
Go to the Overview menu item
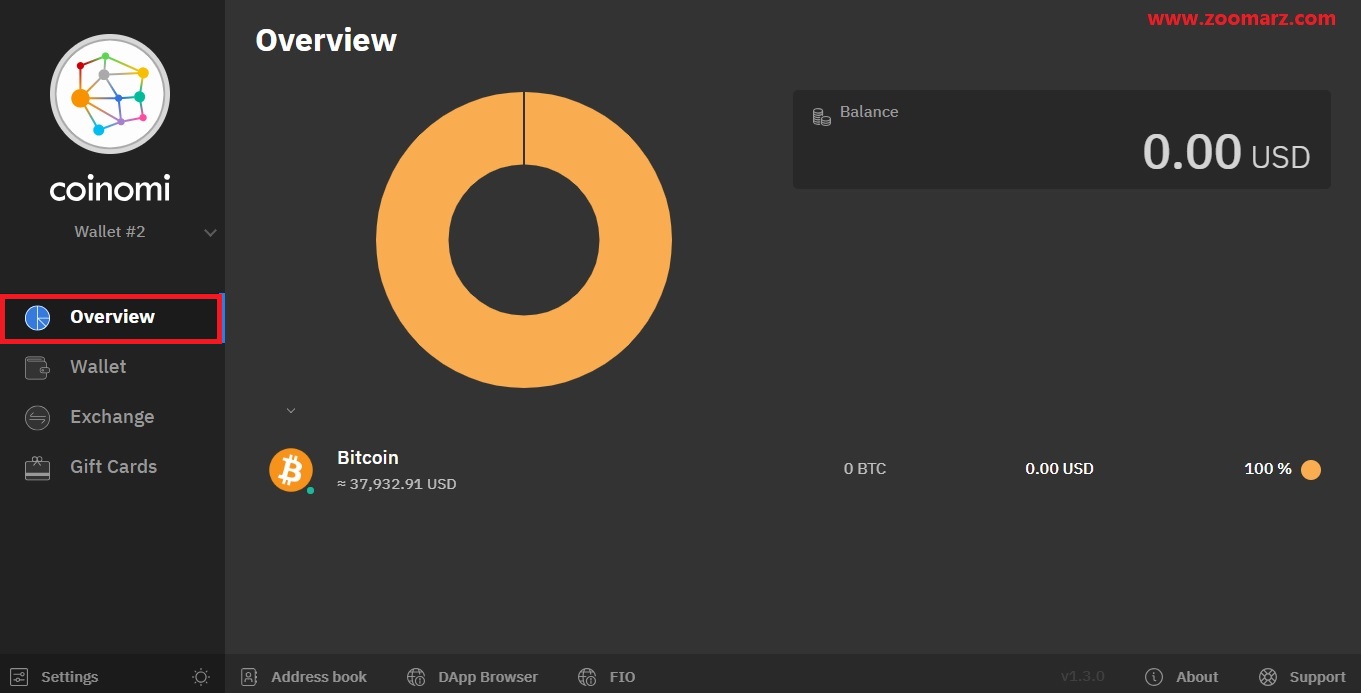(x=112, y=318)
